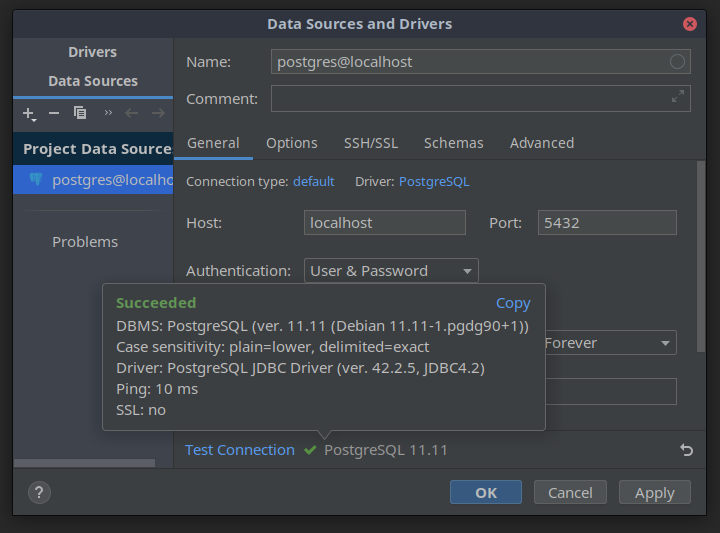Viewport: 720px width, 533px height.
Task: Open the Options tab
Action: [292, 143]
